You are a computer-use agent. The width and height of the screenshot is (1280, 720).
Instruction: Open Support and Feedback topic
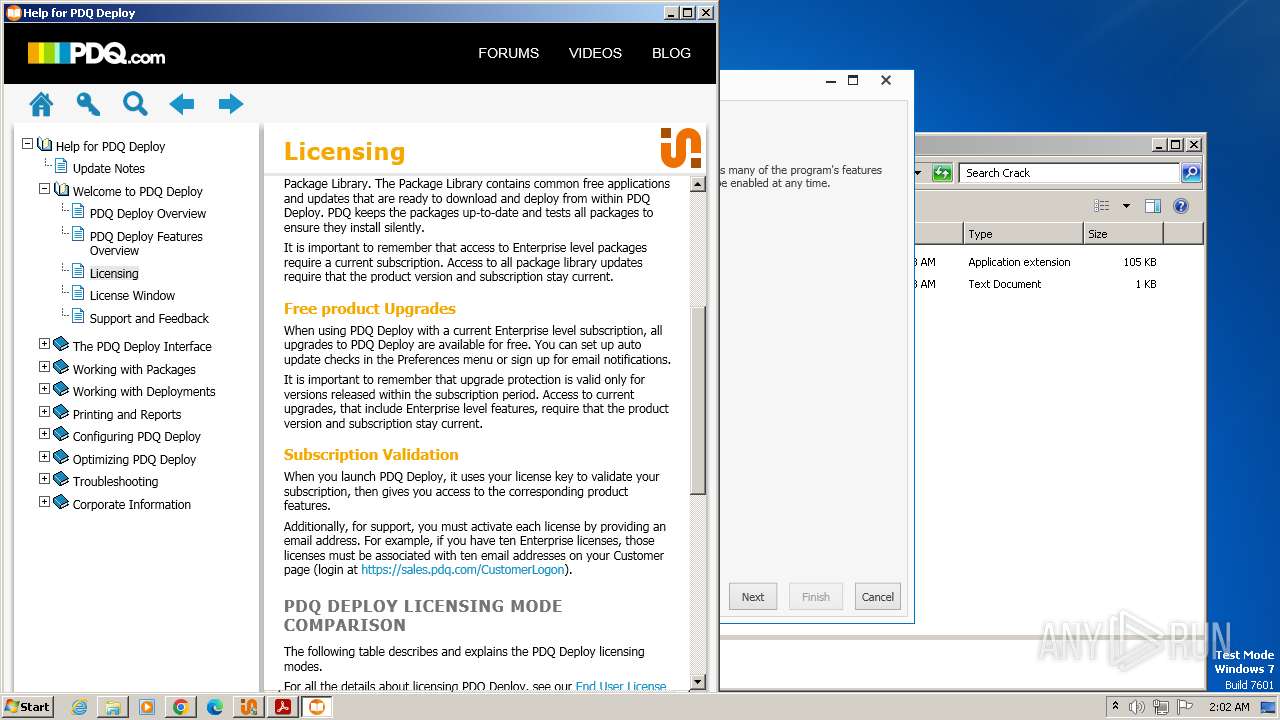click(149, 319)
